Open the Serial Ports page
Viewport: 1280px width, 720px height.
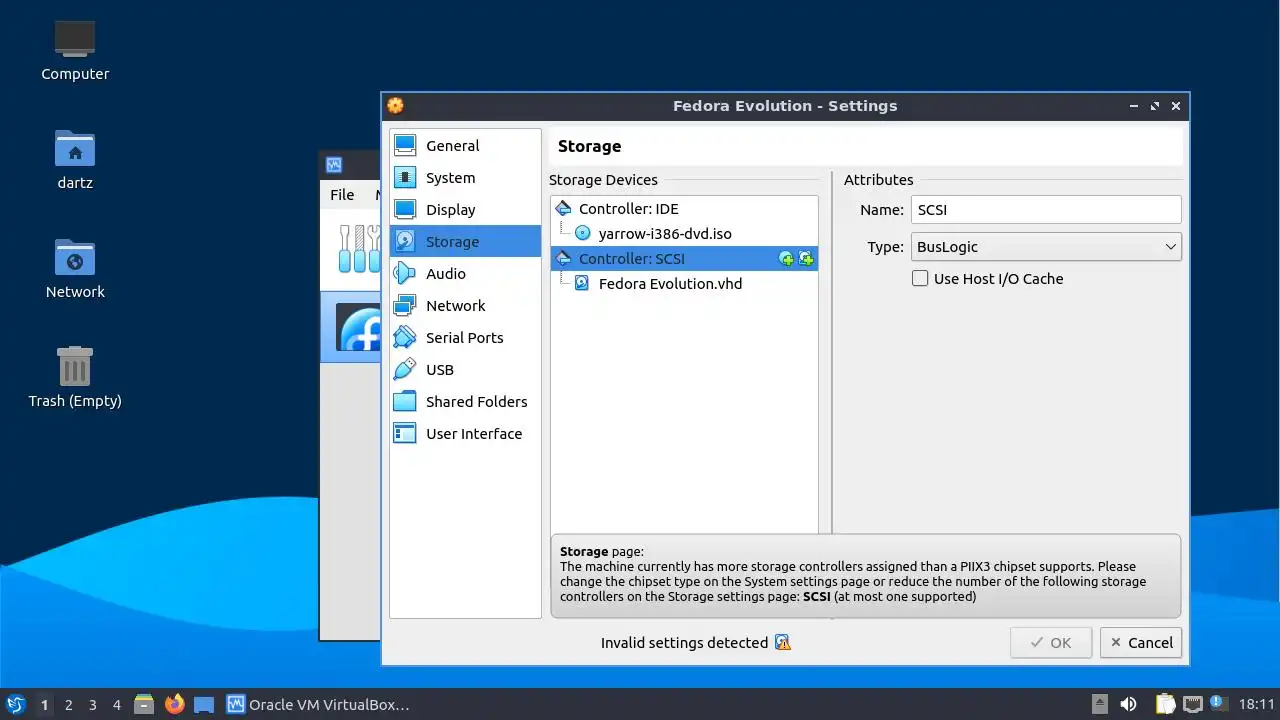point(465,338)
